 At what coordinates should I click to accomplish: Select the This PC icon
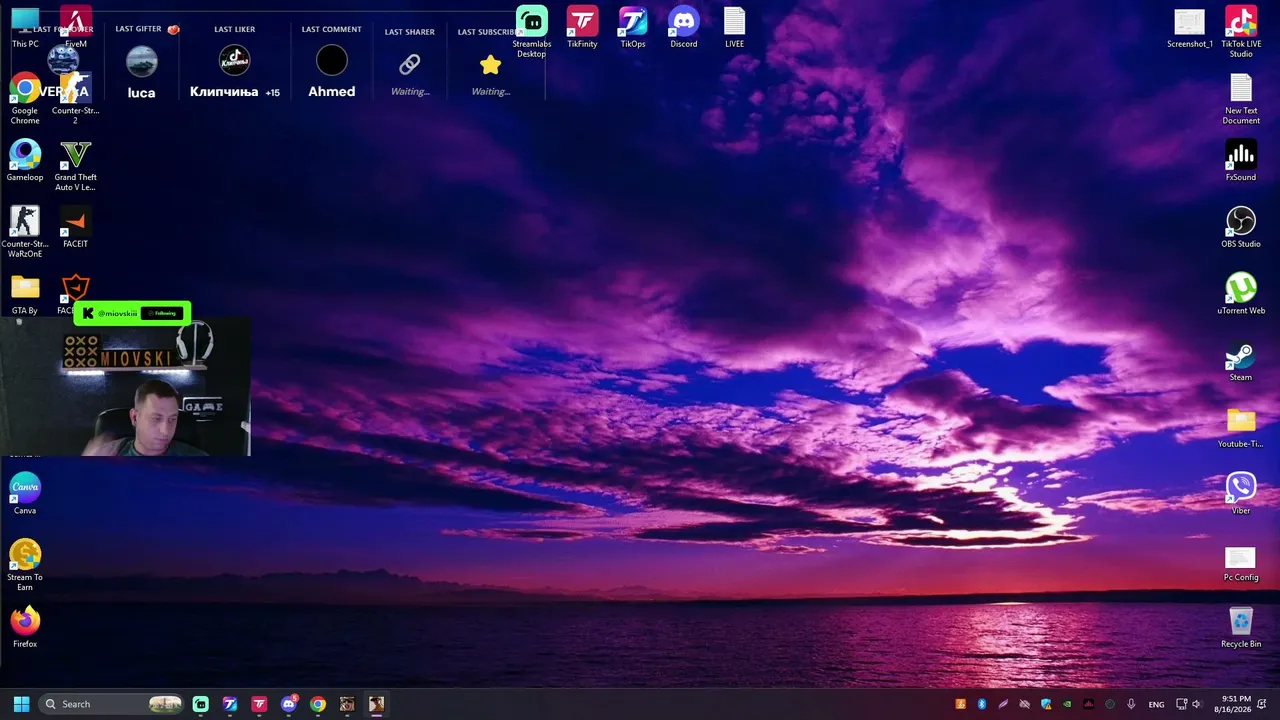pos(25,27)
